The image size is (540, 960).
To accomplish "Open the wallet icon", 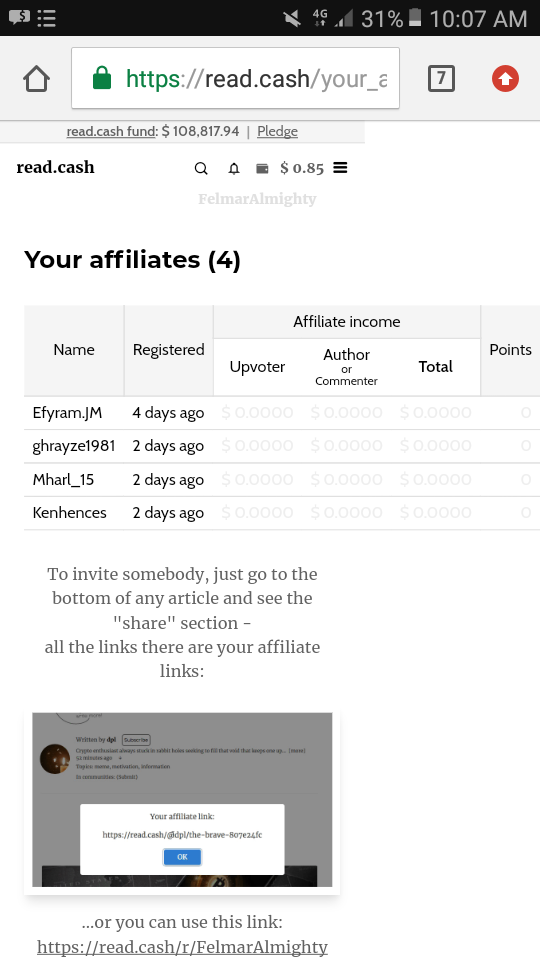I will coord(262,168).
